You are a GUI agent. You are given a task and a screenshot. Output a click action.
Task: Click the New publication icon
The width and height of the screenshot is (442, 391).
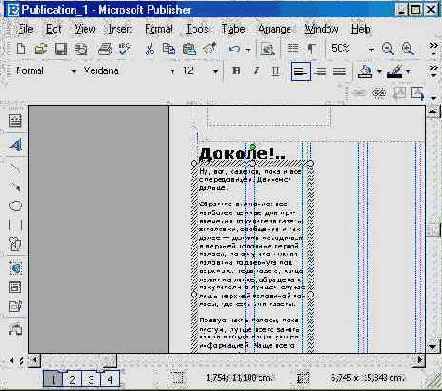pos(21,49)
